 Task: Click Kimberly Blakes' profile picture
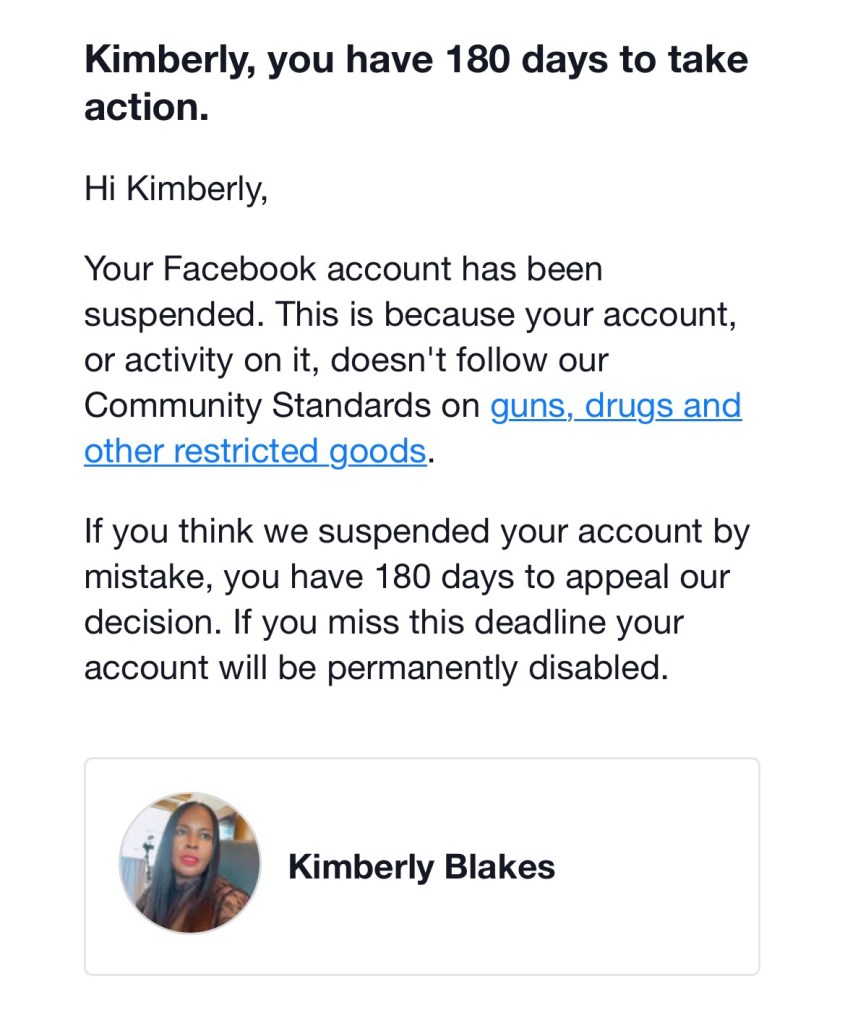(x=190, y=864)
